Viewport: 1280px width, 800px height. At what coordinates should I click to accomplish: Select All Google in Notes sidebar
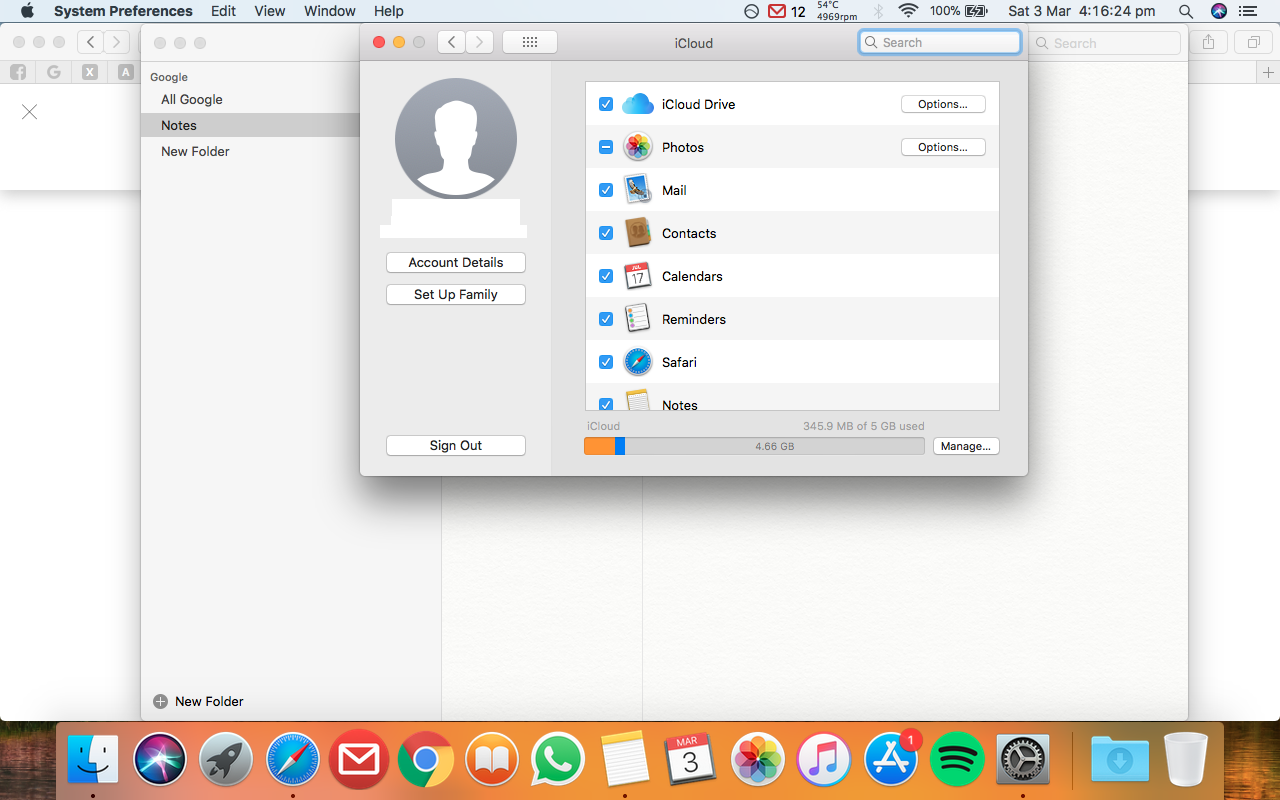tap(192, 100)
